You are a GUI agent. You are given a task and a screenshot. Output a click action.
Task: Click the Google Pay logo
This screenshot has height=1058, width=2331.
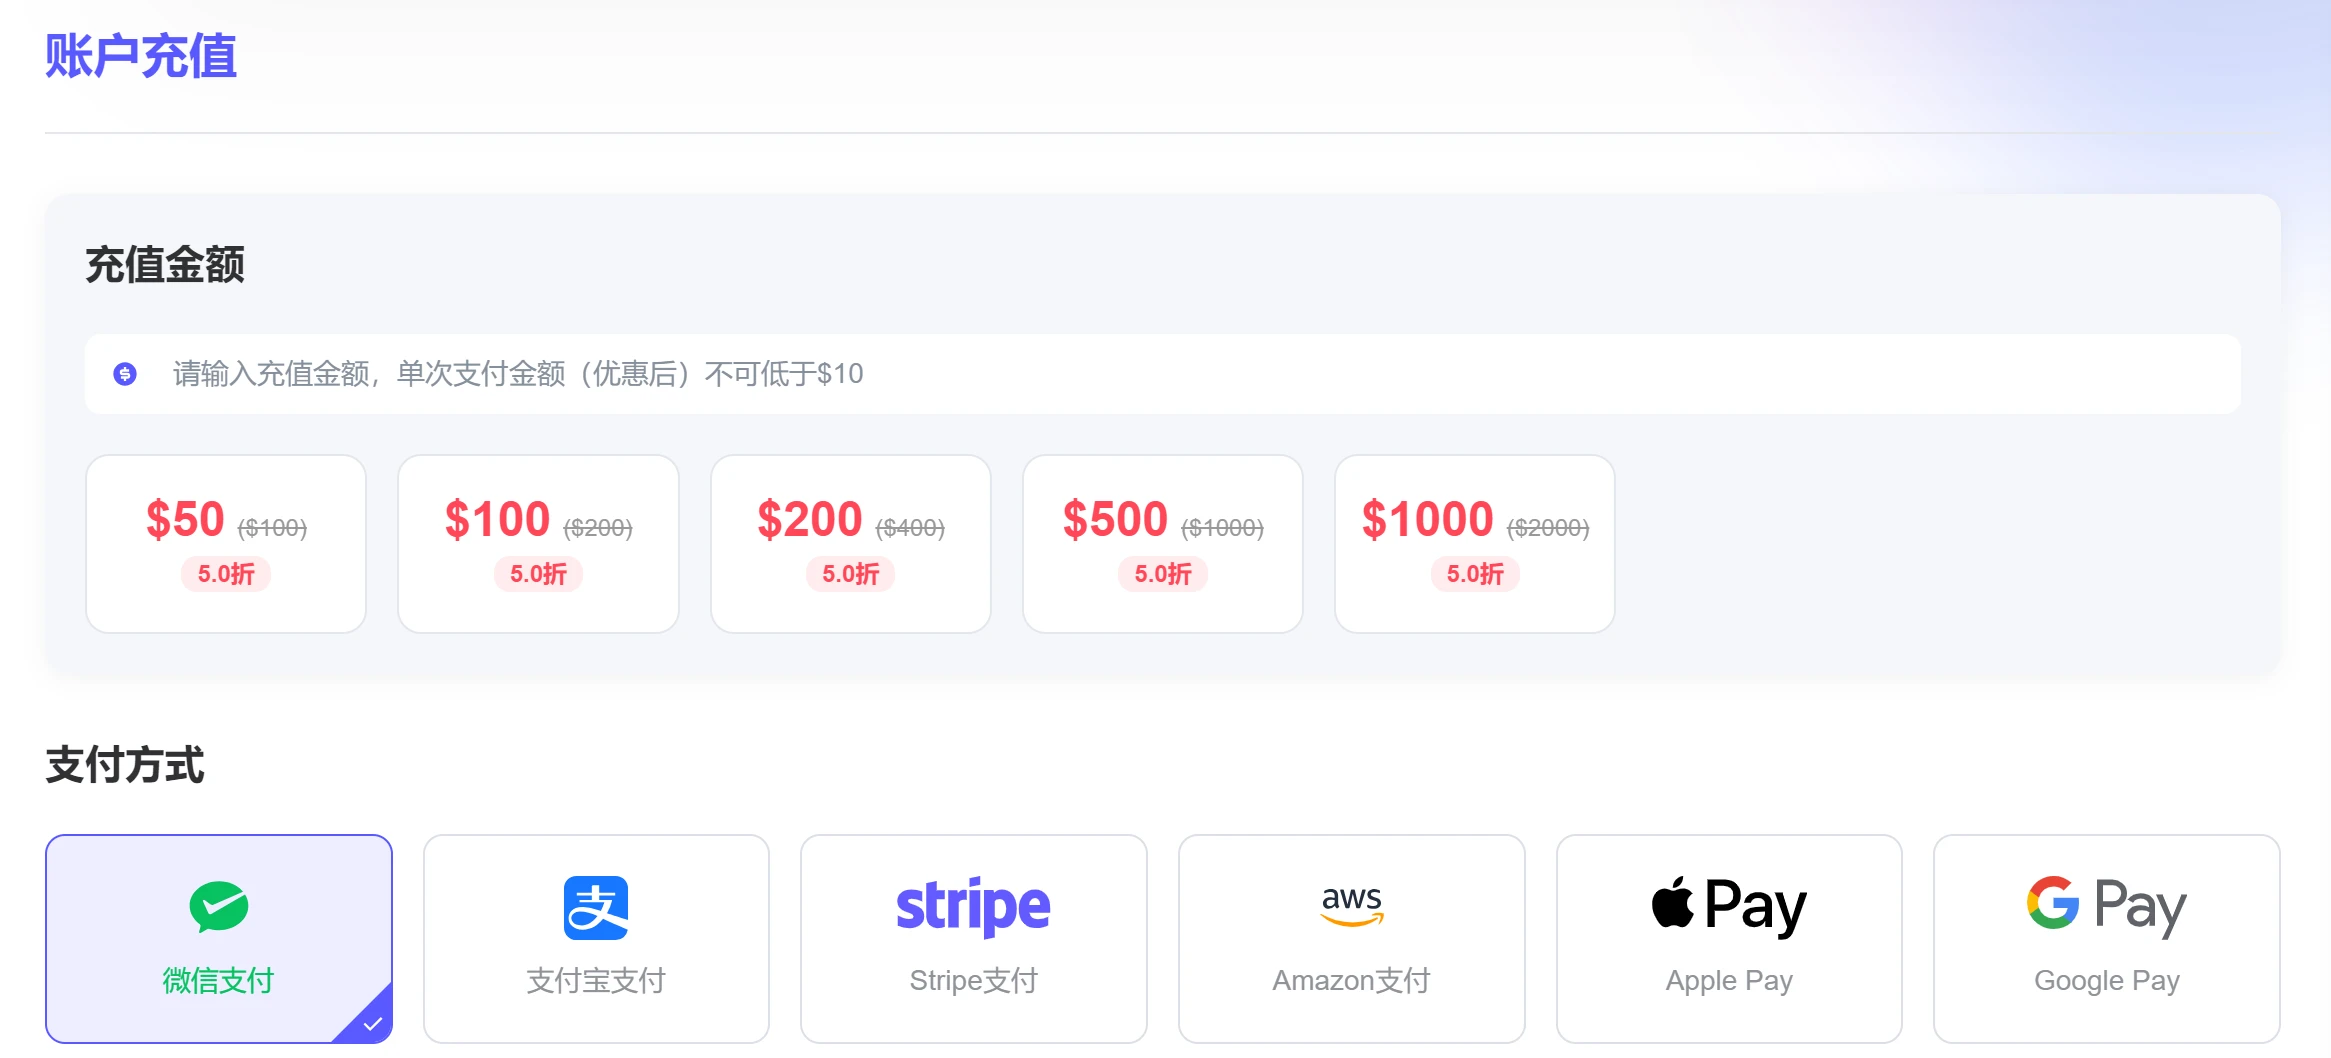tap(2106, 906)
